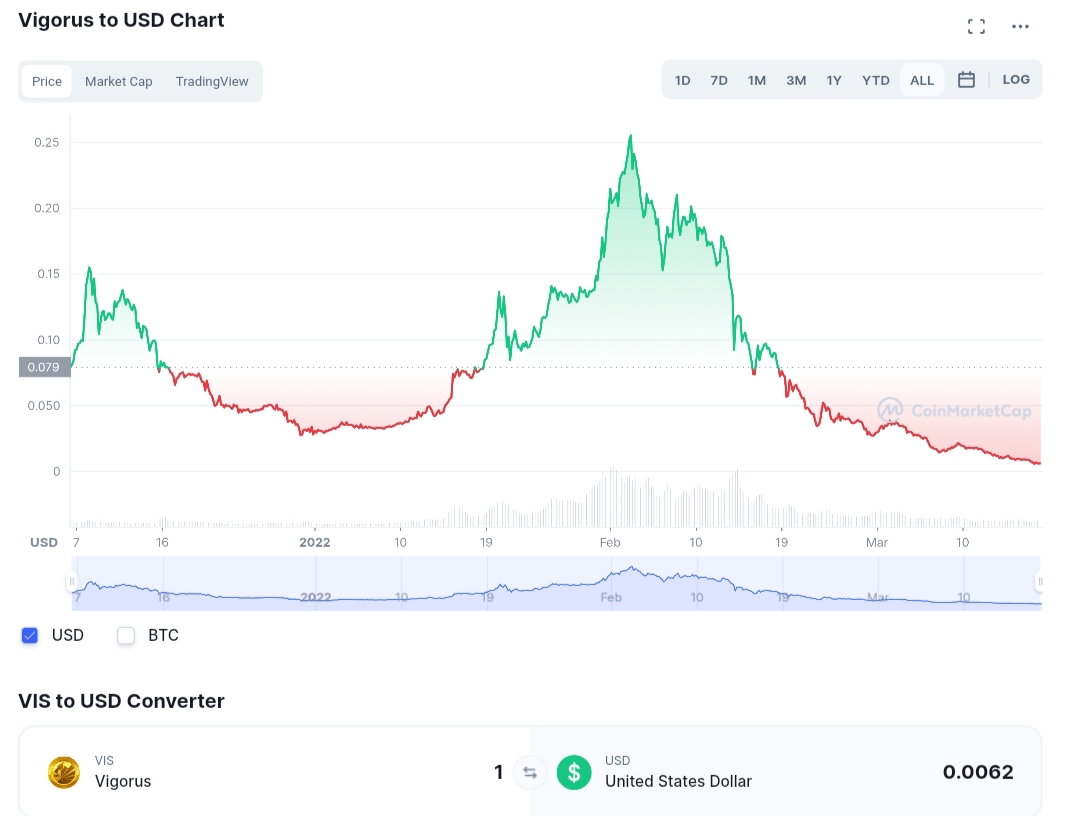This screenshot has width=1080, height=816.
Task: Switch to the Market Cap tab
Action: 118,81
